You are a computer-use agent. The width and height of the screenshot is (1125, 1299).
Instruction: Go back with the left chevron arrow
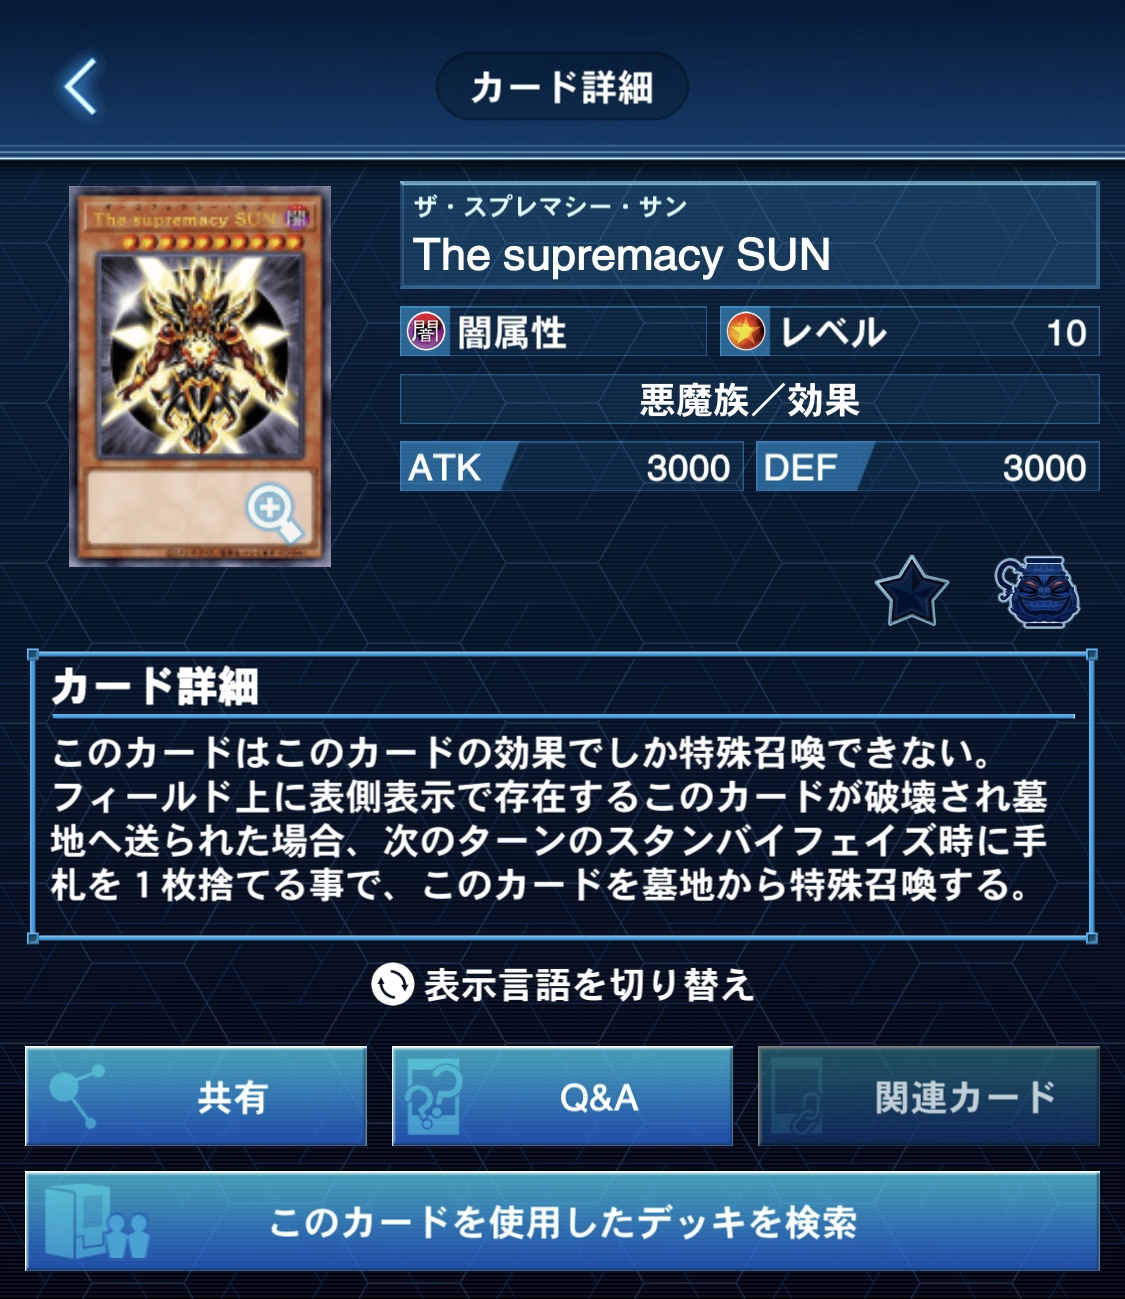(80, 86)
